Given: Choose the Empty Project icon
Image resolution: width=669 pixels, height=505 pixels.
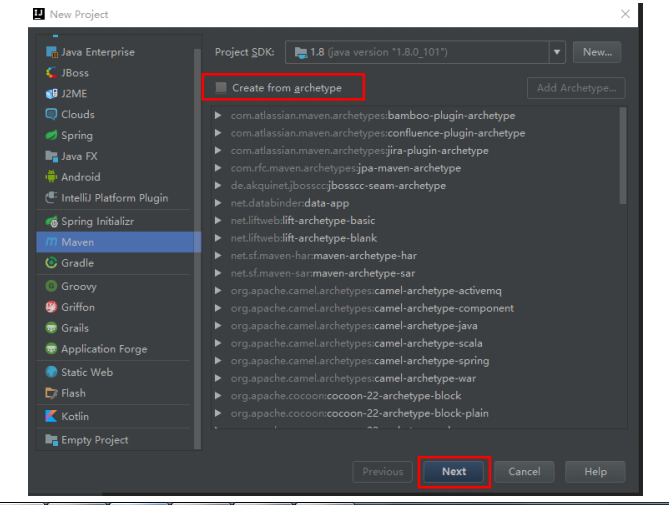Looking at the screenshot, I should (x=51, y=439).
